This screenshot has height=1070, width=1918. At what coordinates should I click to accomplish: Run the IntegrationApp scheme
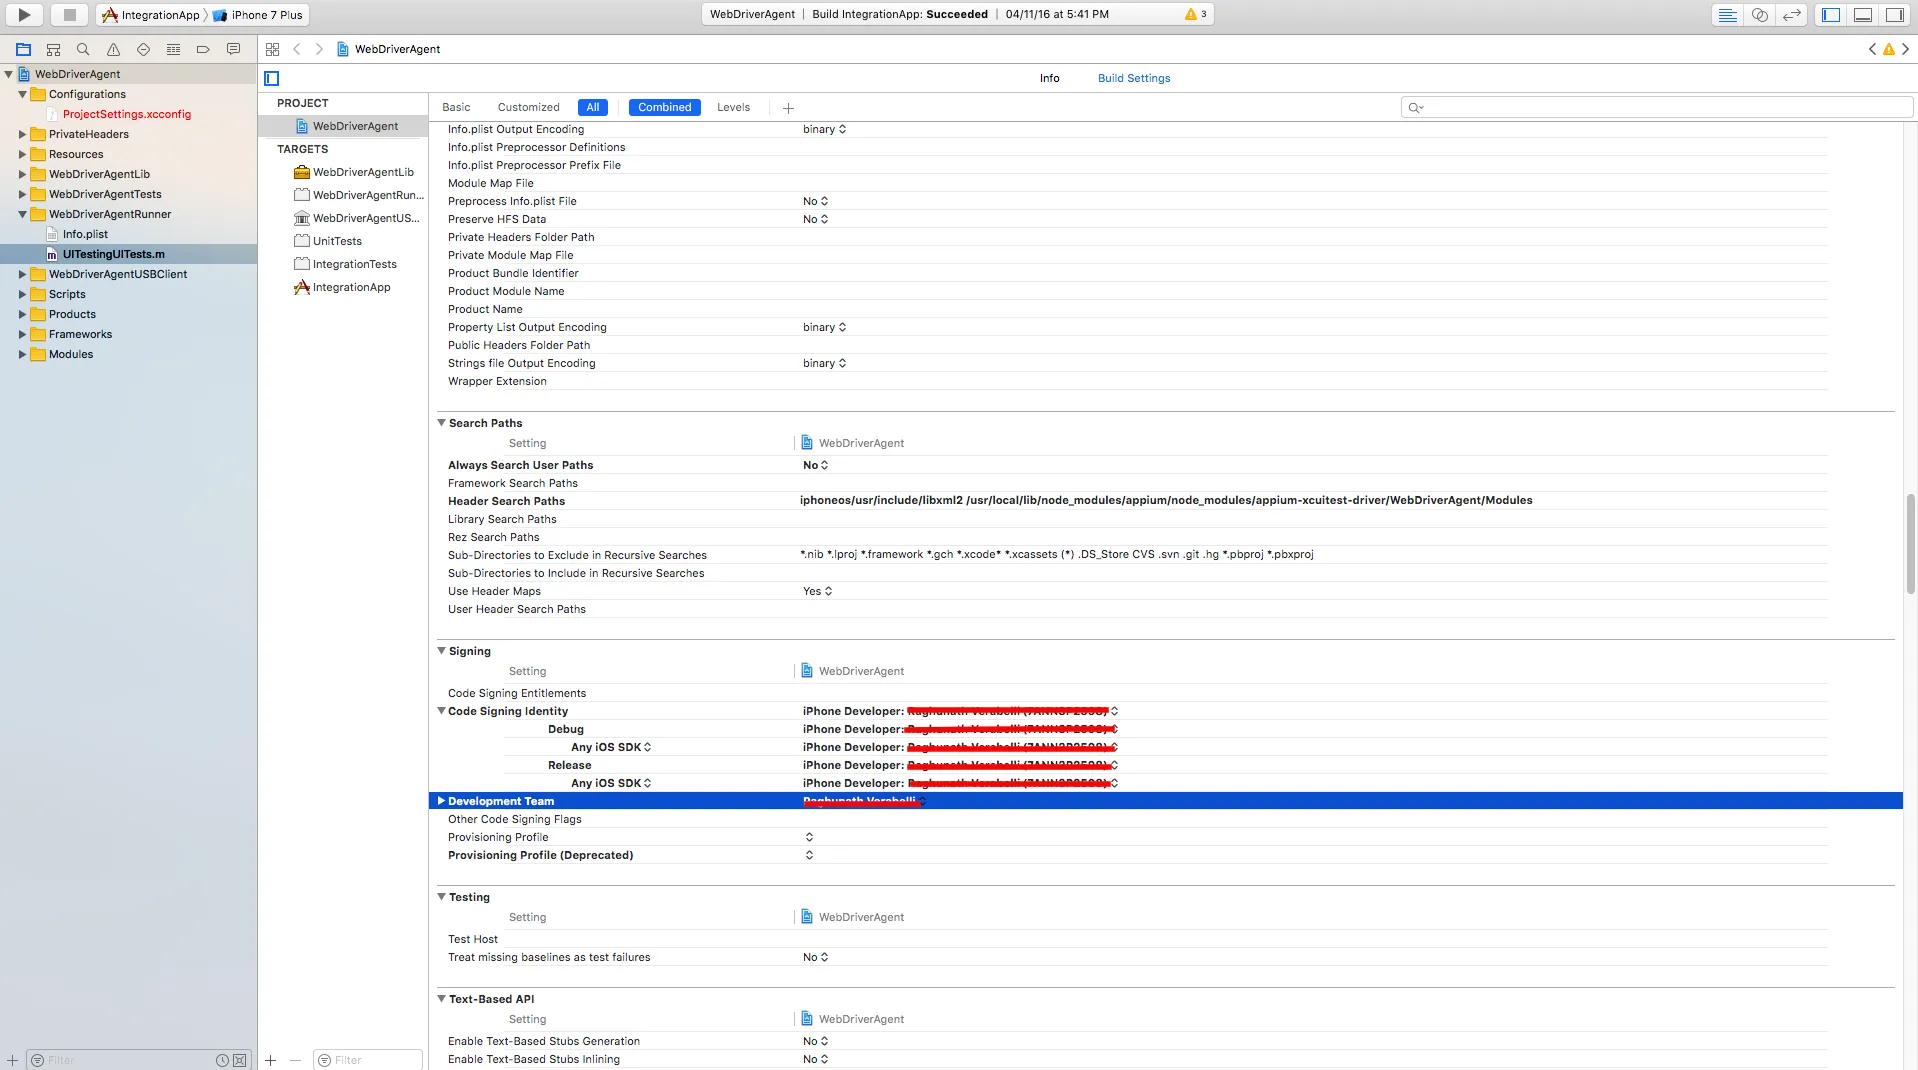pyautogui.click(x=24, y=15)
